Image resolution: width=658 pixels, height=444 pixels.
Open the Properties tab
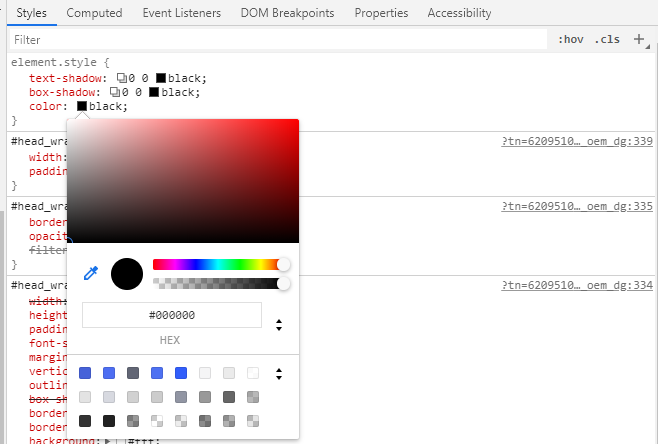point(381,13)
